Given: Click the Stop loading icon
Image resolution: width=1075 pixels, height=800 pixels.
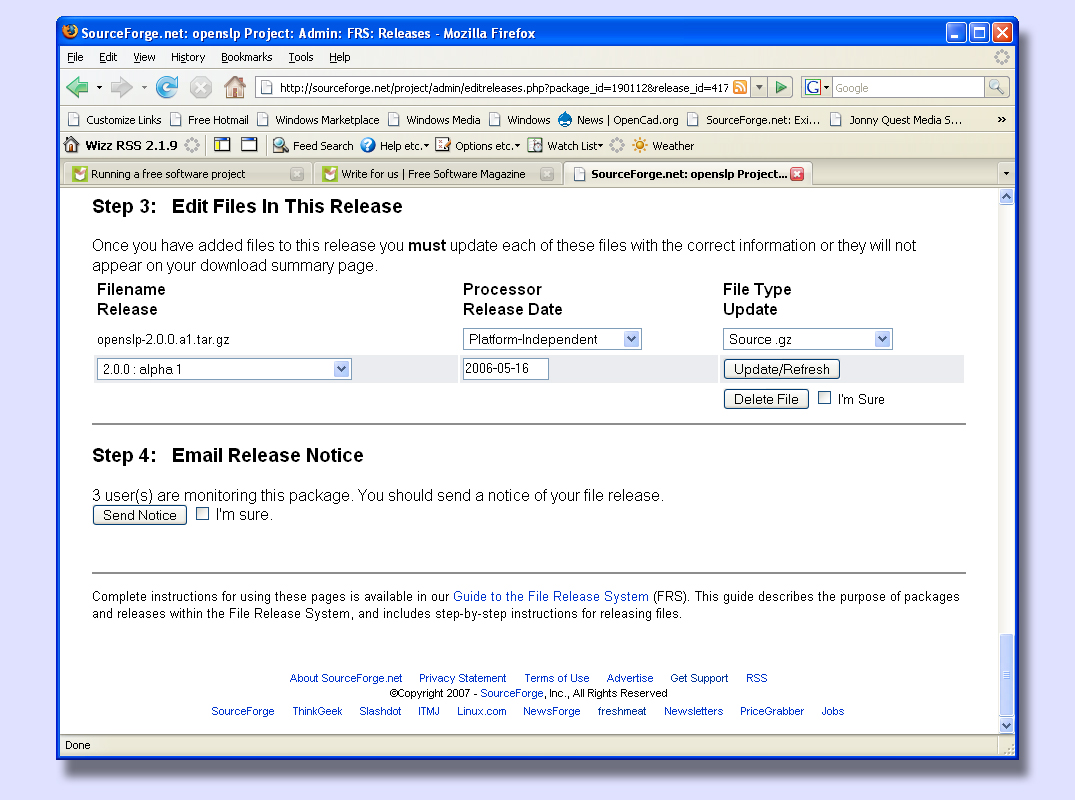Looking at the screenshot, I should pyautogui.click(x=200, y=88).
